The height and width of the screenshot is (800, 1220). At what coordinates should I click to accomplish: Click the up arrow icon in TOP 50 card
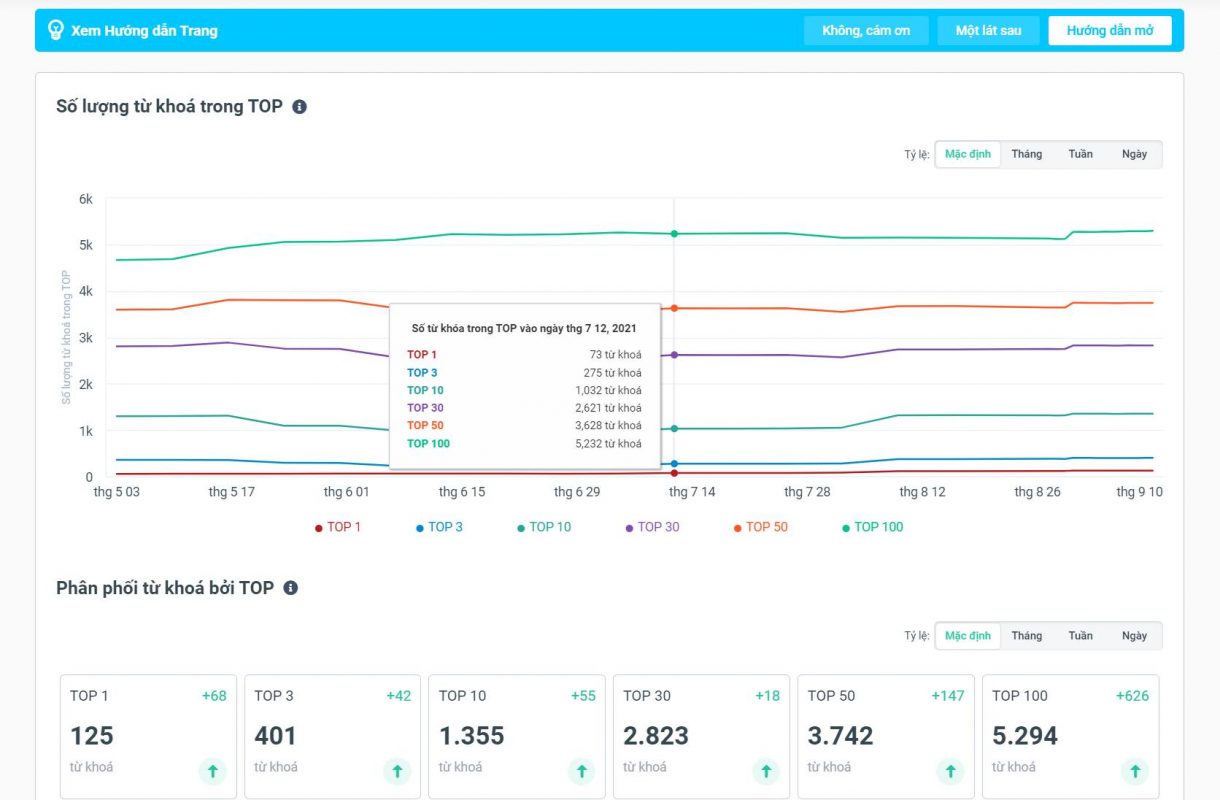(950, 771)
